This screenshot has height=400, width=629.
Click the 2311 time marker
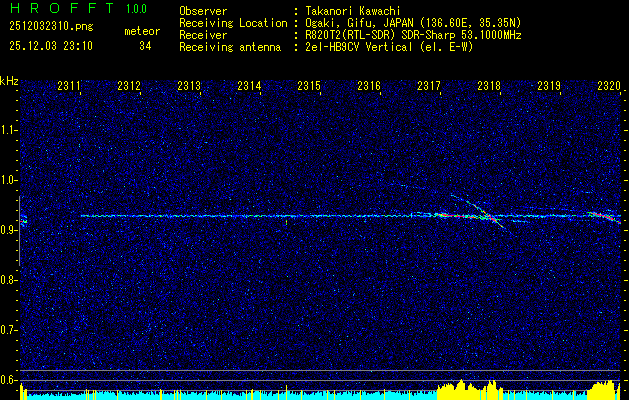(x=69, y=85)
